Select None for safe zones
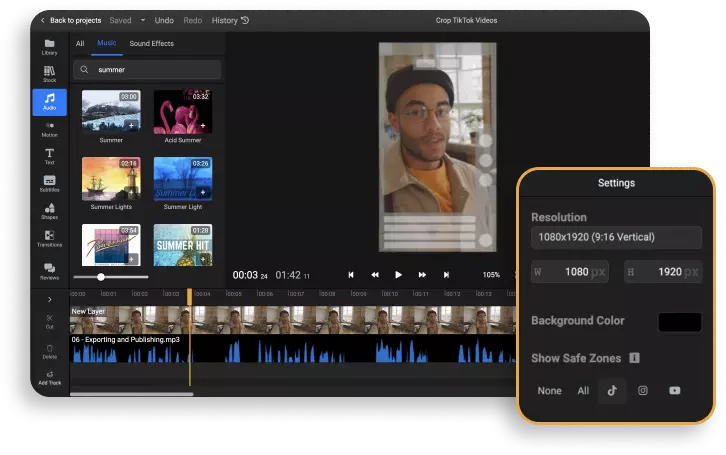 coord(549,391)
